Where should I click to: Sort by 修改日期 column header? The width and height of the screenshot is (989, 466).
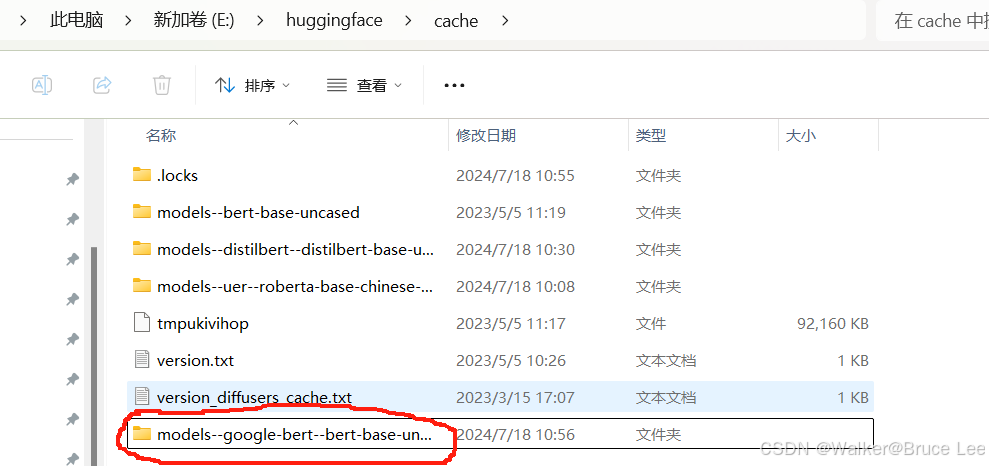pyautogui.click(x=486, y=135)
